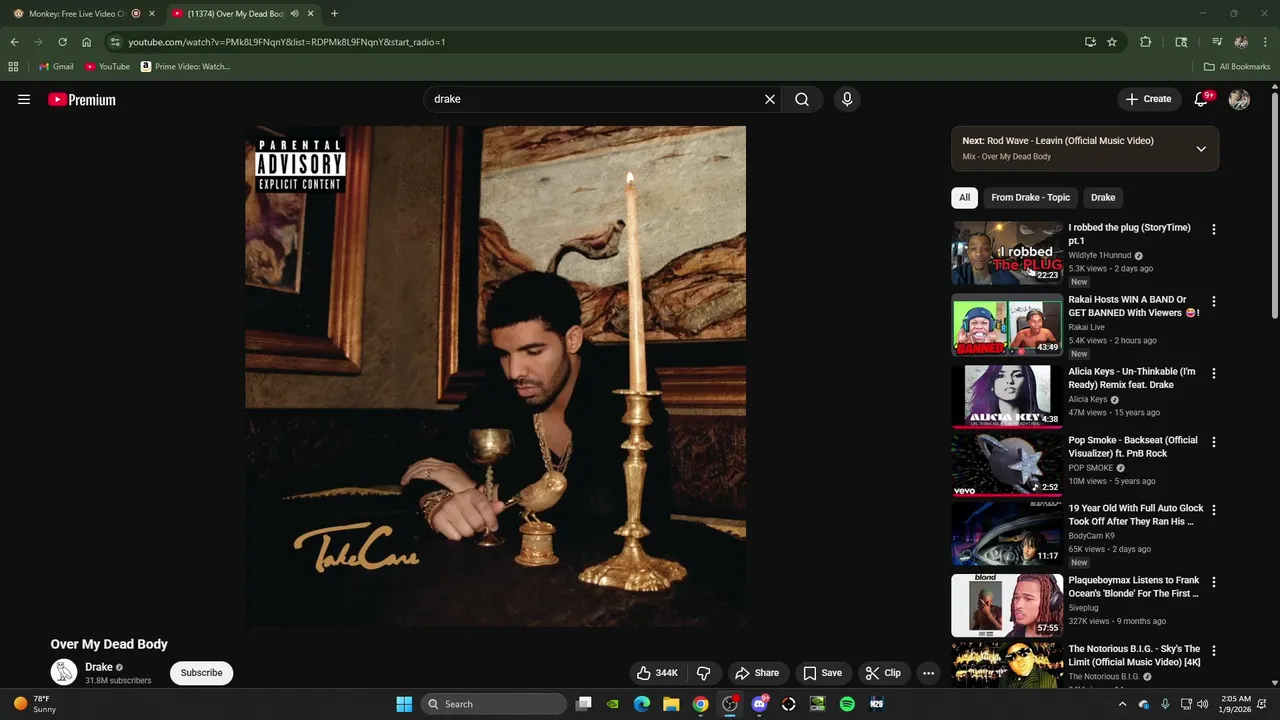This screenshot has width=1280, height=720.
Task: Open the All Bookmarks folder
Action: tap(1237, 66)
